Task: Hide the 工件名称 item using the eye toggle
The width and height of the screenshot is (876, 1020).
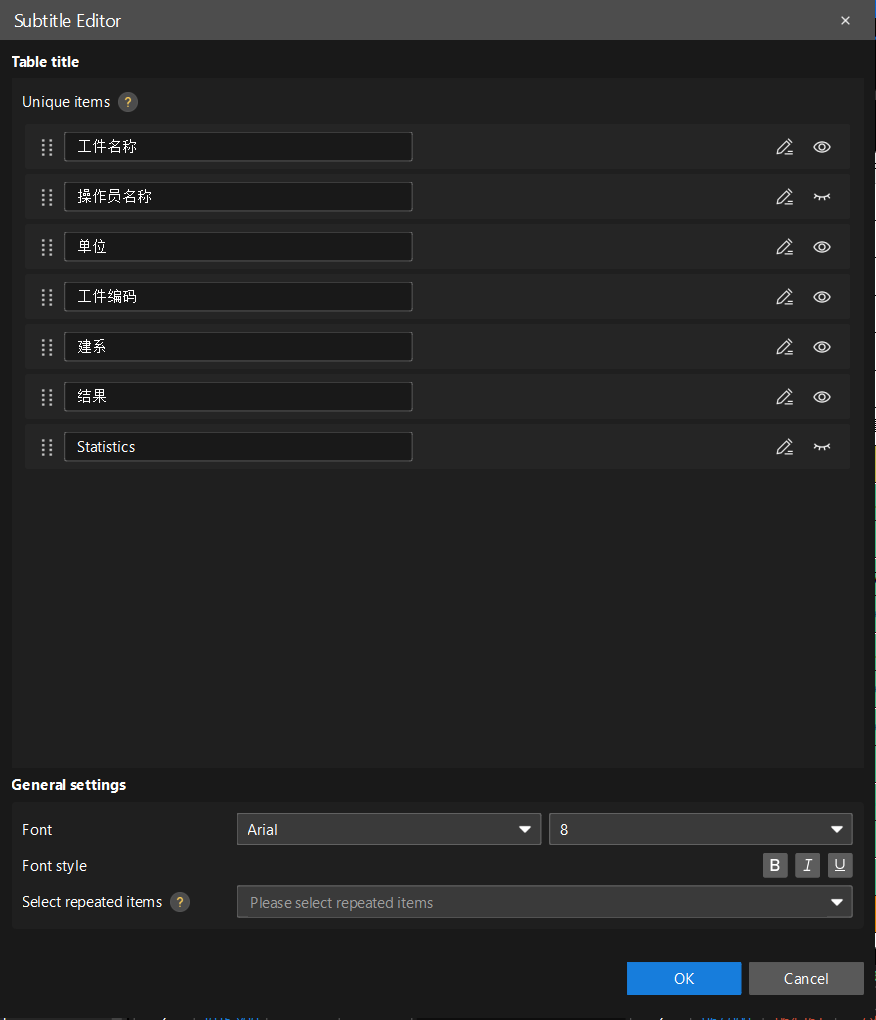Action: pyautogui.click(x=821, y=146)
